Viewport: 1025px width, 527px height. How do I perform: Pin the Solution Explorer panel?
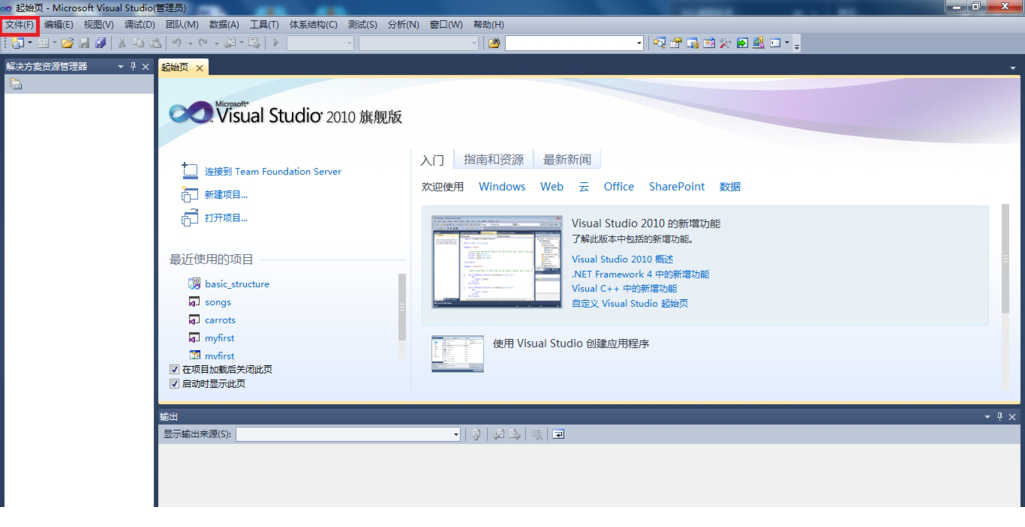(x=133, y=67)
